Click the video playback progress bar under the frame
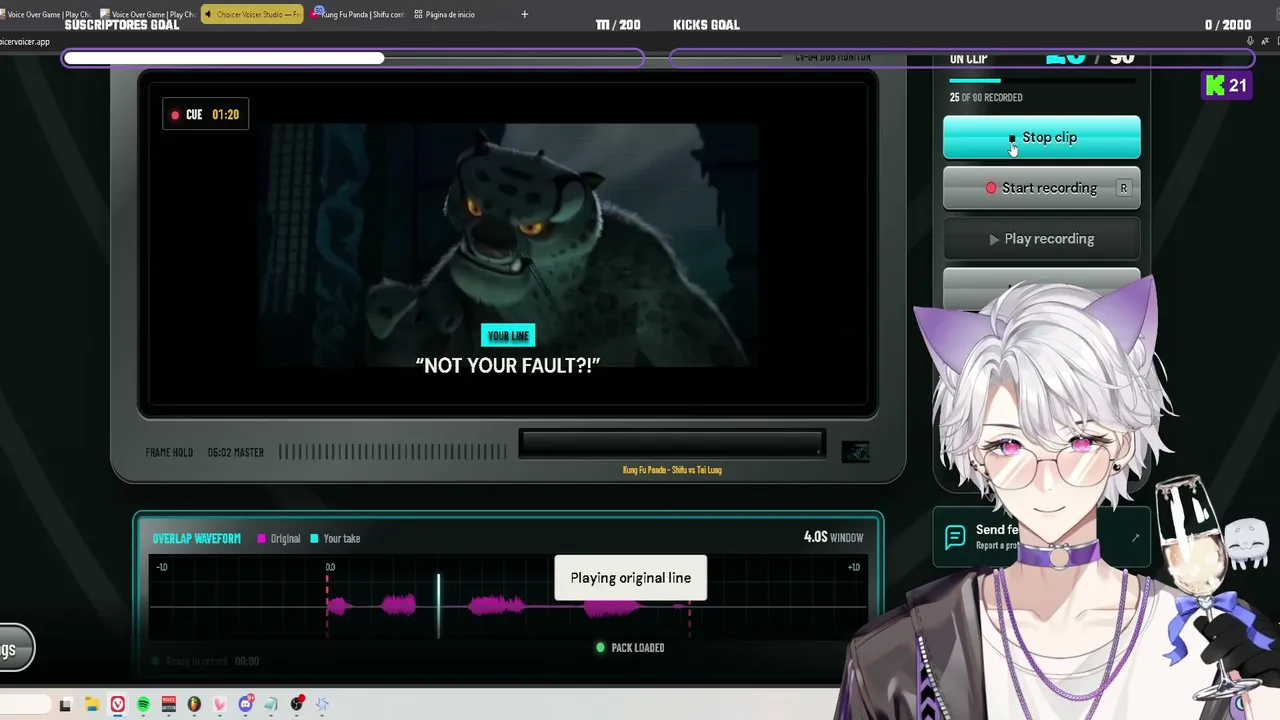Image resolution: width=1280 pixels, height=720 pixels. [671, 444]
